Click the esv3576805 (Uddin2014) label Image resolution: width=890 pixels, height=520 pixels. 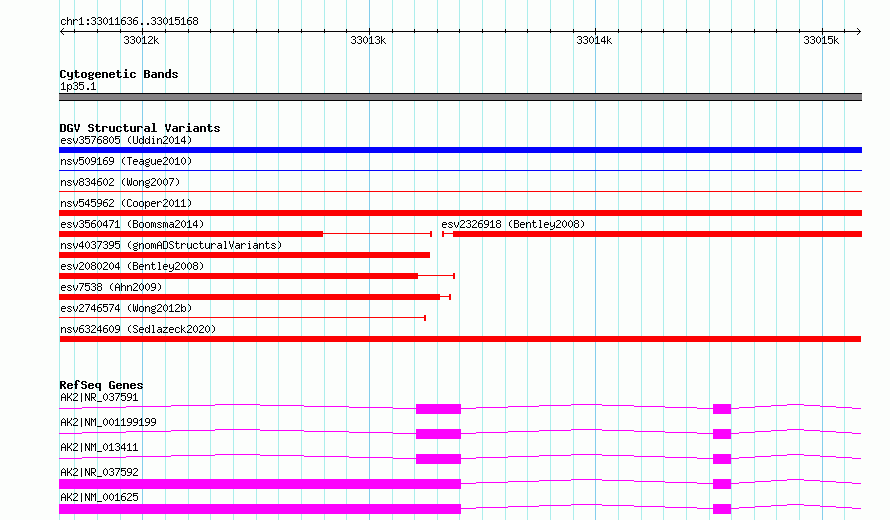coord(126,140)
